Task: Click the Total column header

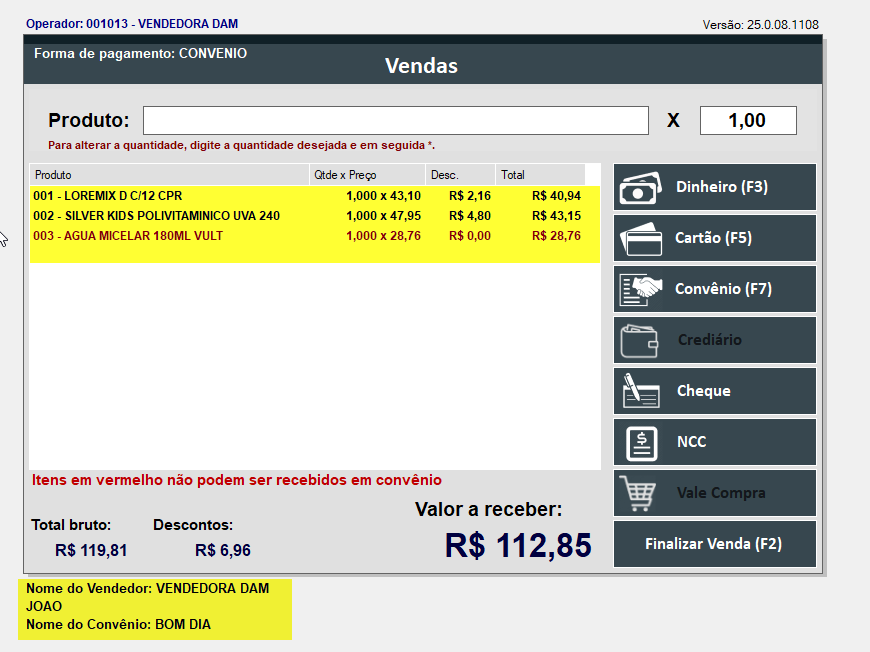Action: pos(540,175)
